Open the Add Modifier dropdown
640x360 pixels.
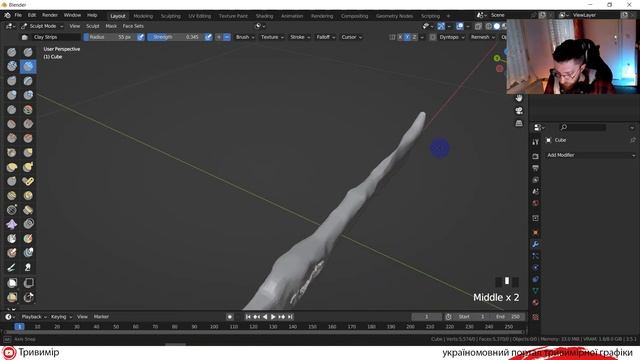coord(591,155)
